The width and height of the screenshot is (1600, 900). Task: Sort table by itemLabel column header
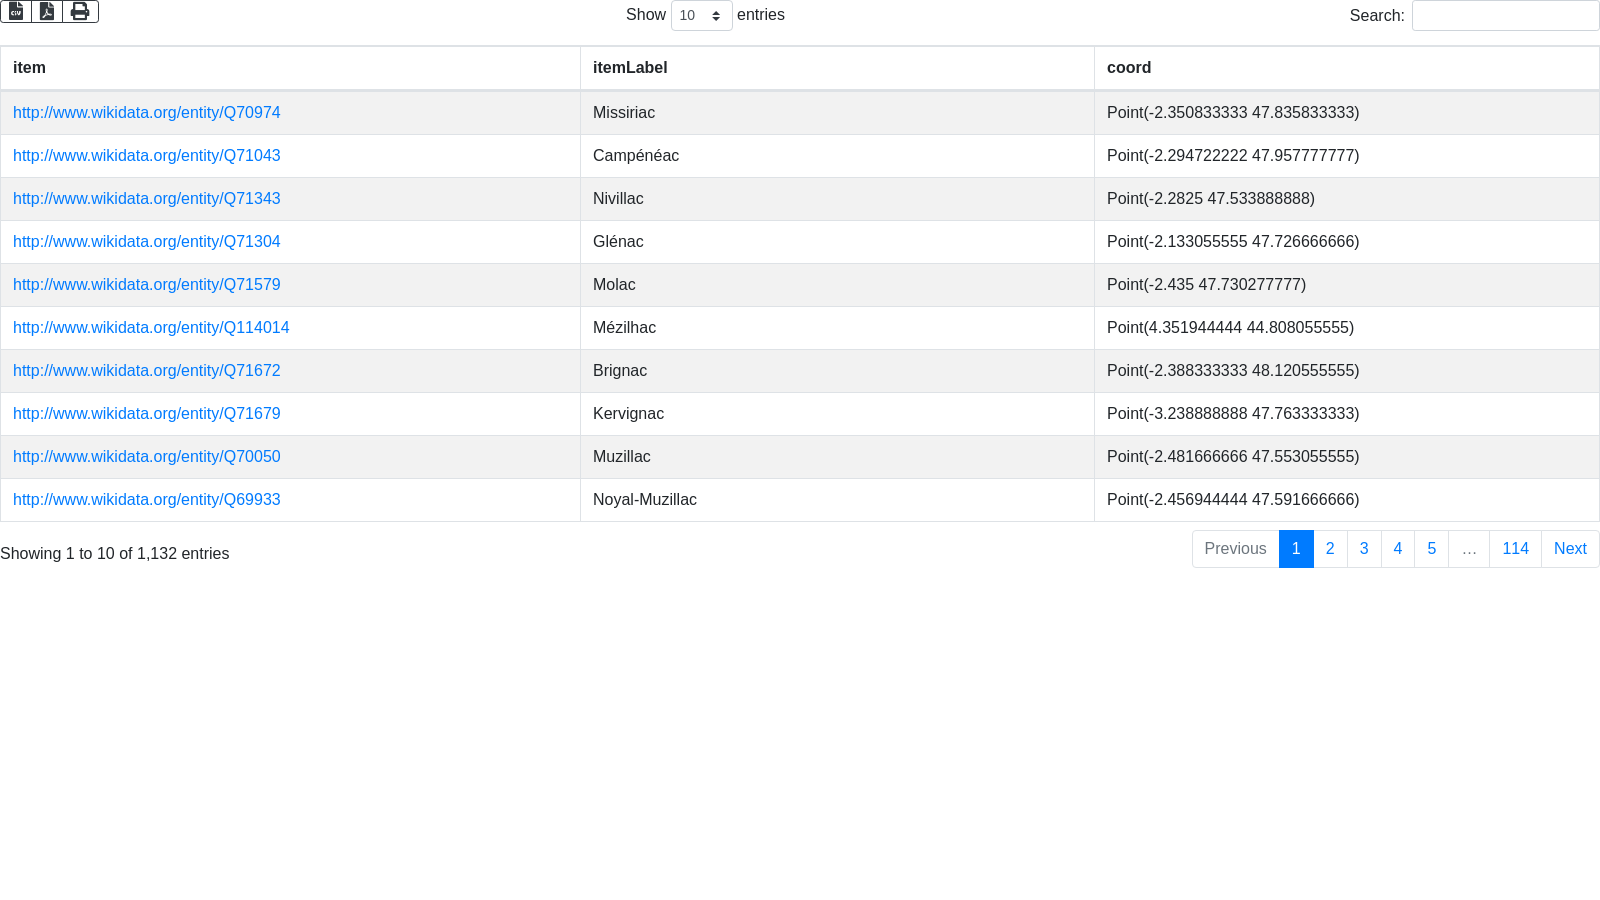[x=630, y=68]
